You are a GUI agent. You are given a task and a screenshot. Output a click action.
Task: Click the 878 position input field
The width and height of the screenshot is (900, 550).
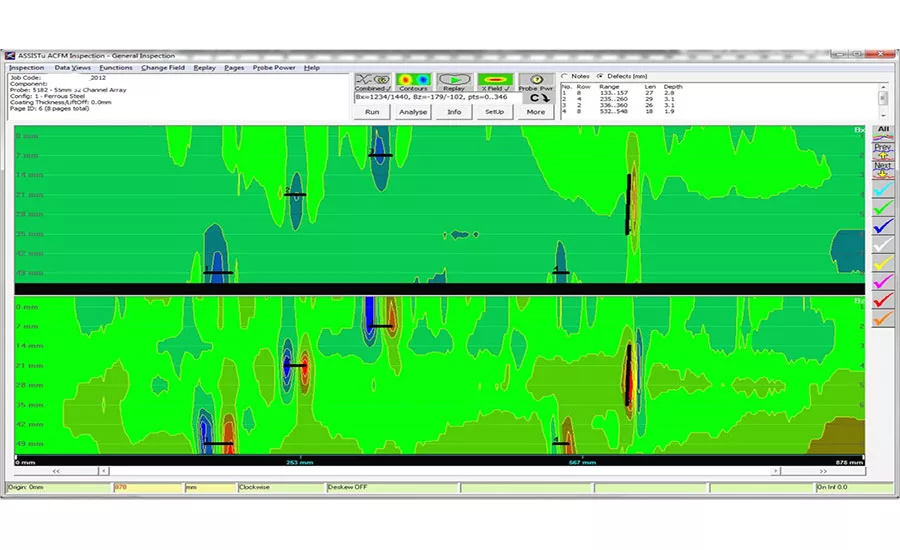point(148,487)
